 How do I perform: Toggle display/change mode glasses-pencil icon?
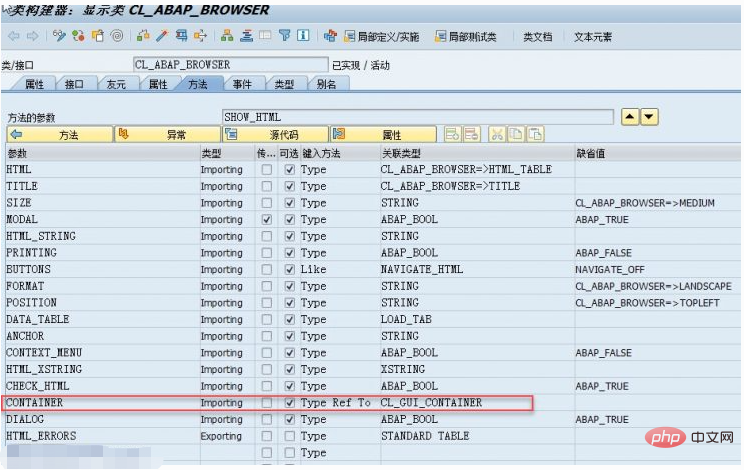click(x=59, y=36)
